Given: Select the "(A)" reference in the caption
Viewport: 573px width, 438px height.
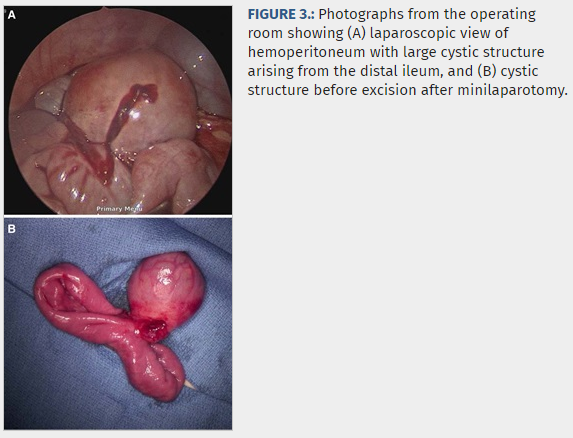Looking at the screenshot, I should click(357, 33).
